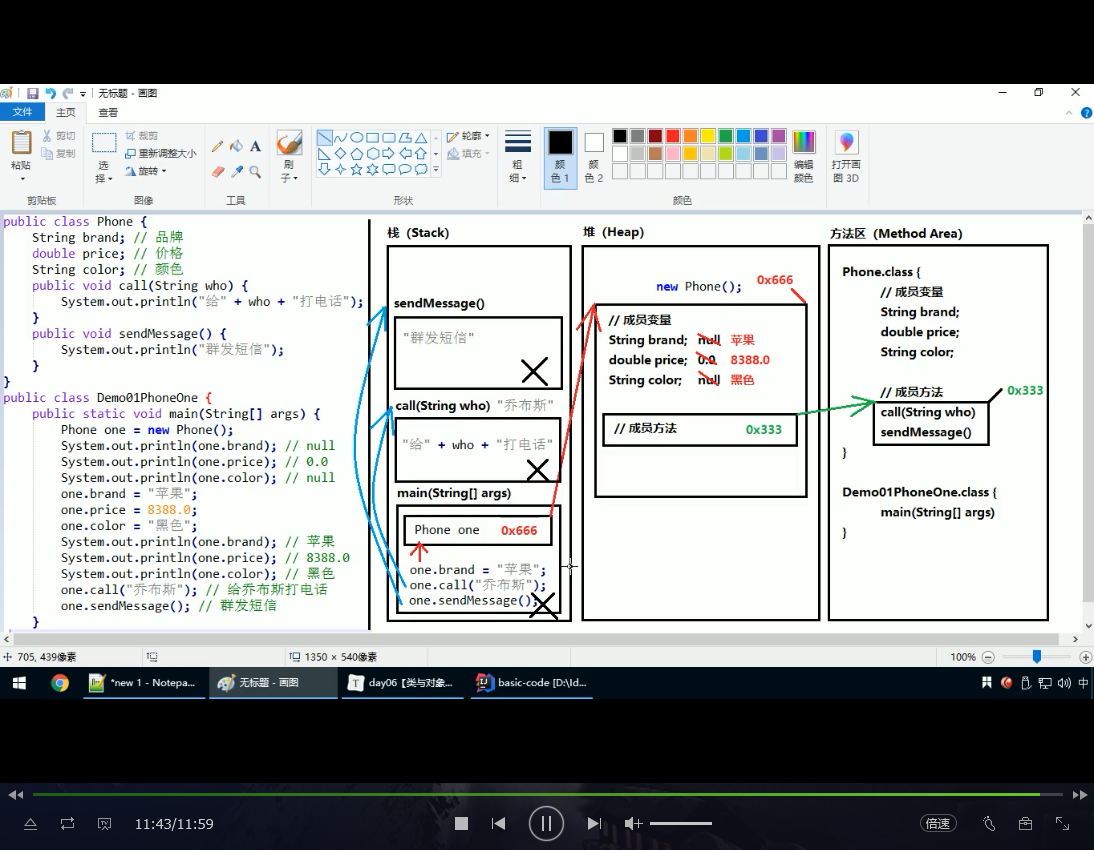Viewport: 1094px width, 850px height.
Task: Pick the Fill with color bucket tool
Action: coord(237,146)
